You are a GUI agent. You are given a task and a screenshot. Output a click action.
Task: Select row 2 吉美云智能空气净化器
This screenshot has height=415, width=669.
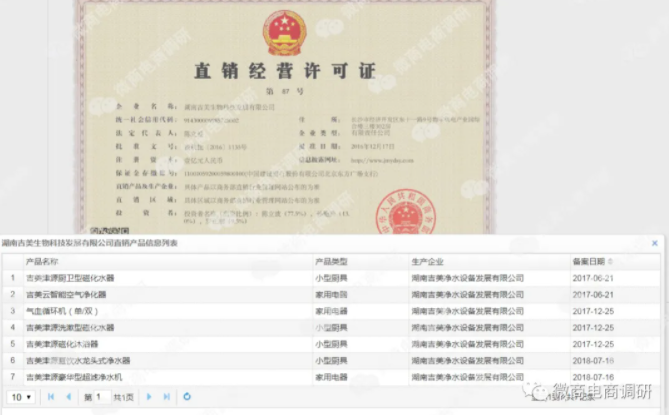tap(331, 295)
